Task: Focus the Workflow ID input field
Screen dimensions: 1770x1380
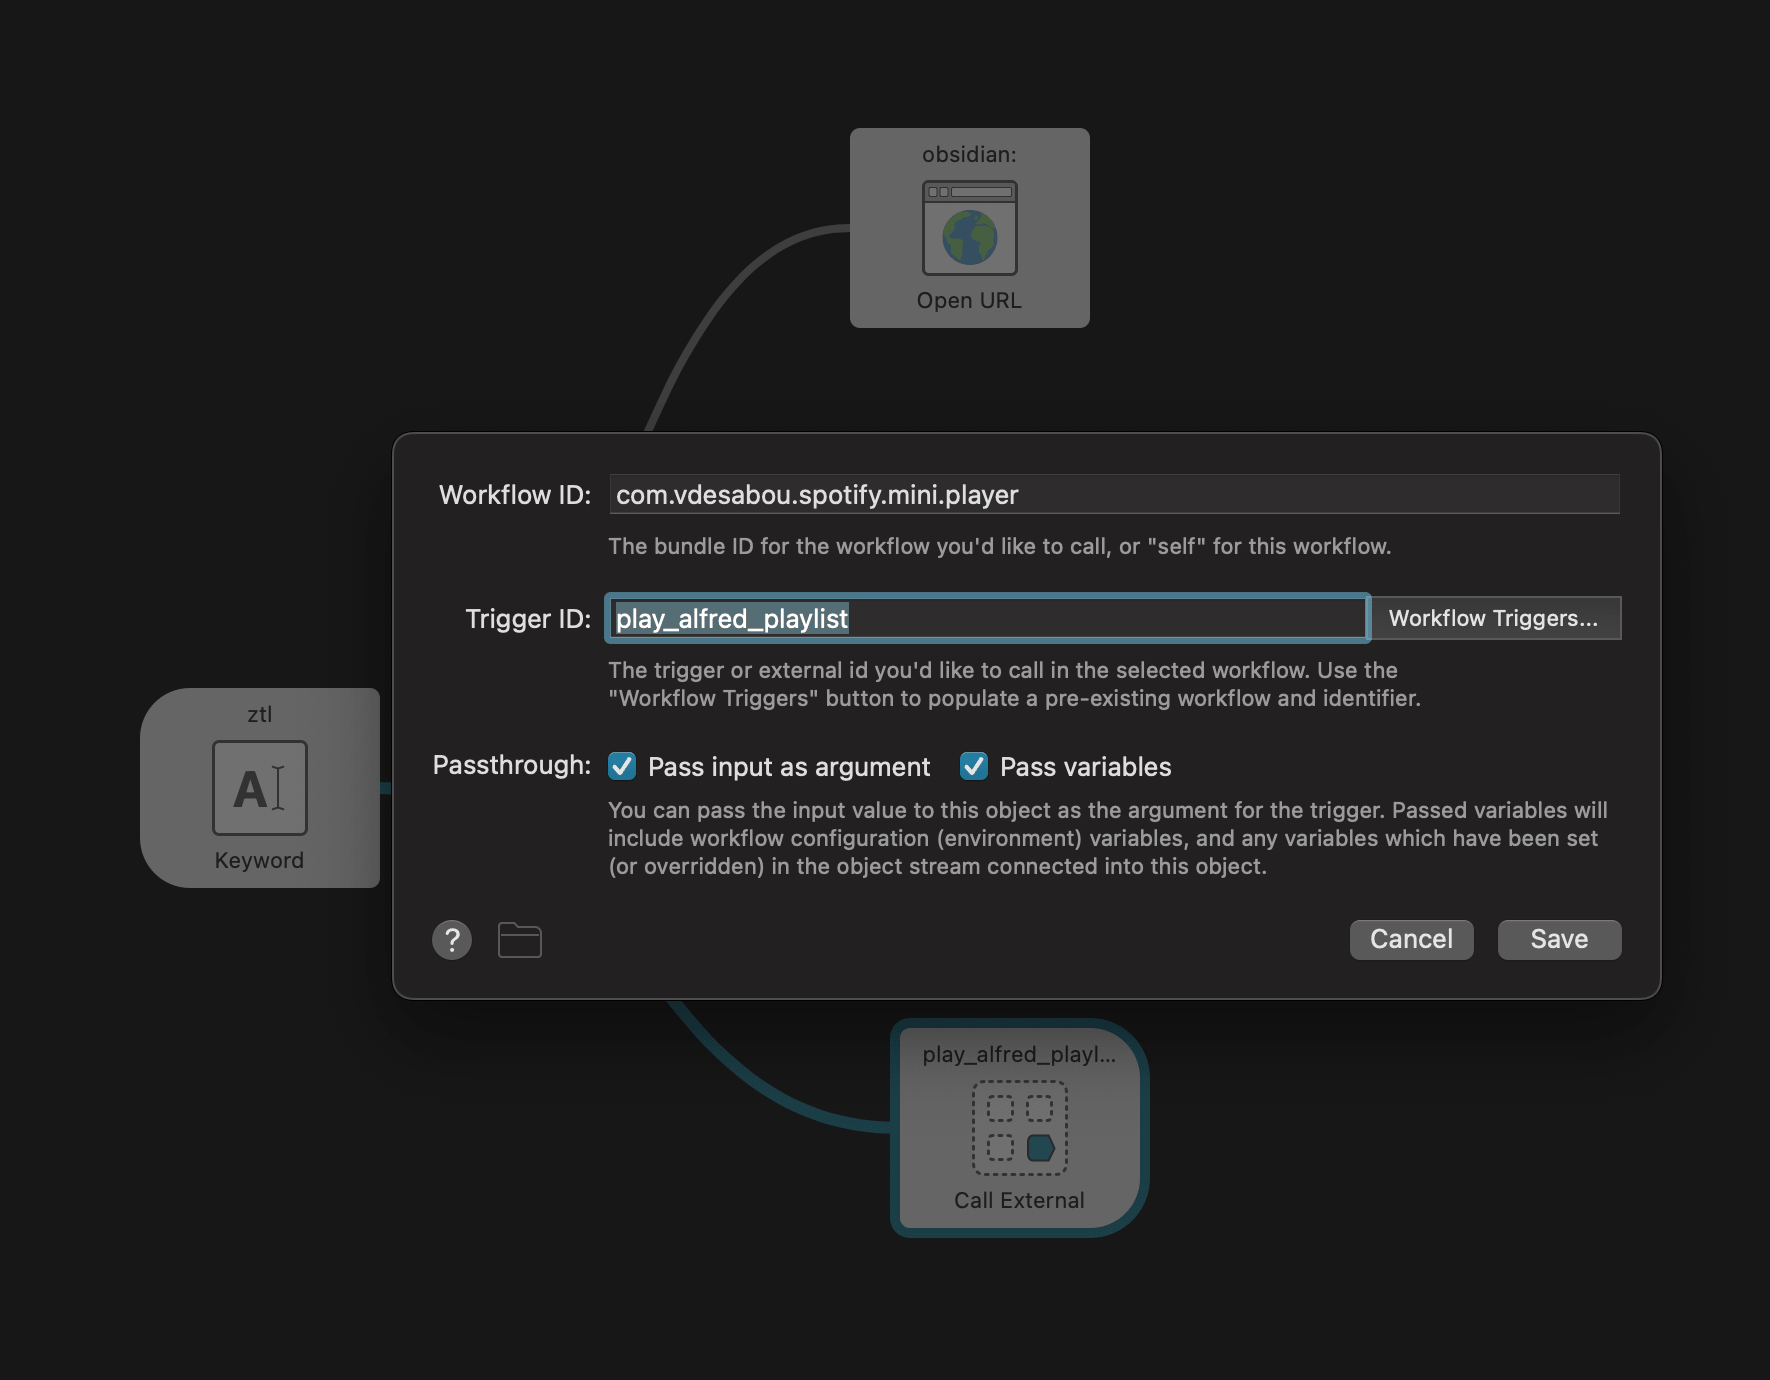Action: pyautogui.click(x=1114, y=494)
